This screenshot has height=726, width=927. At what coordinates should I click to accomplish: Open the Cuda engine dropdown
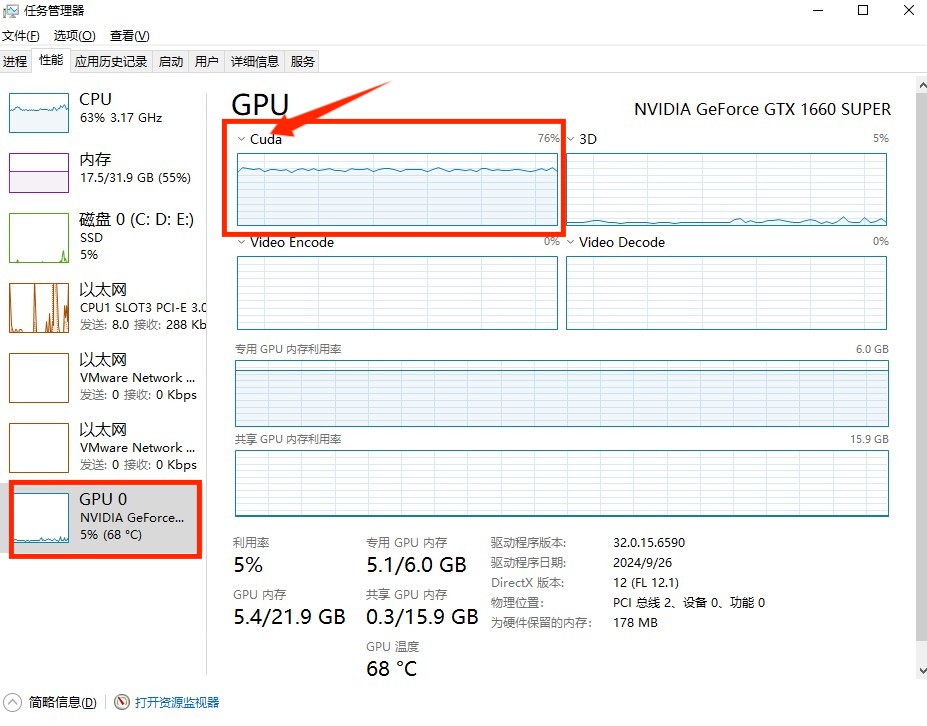click(241, 139)
